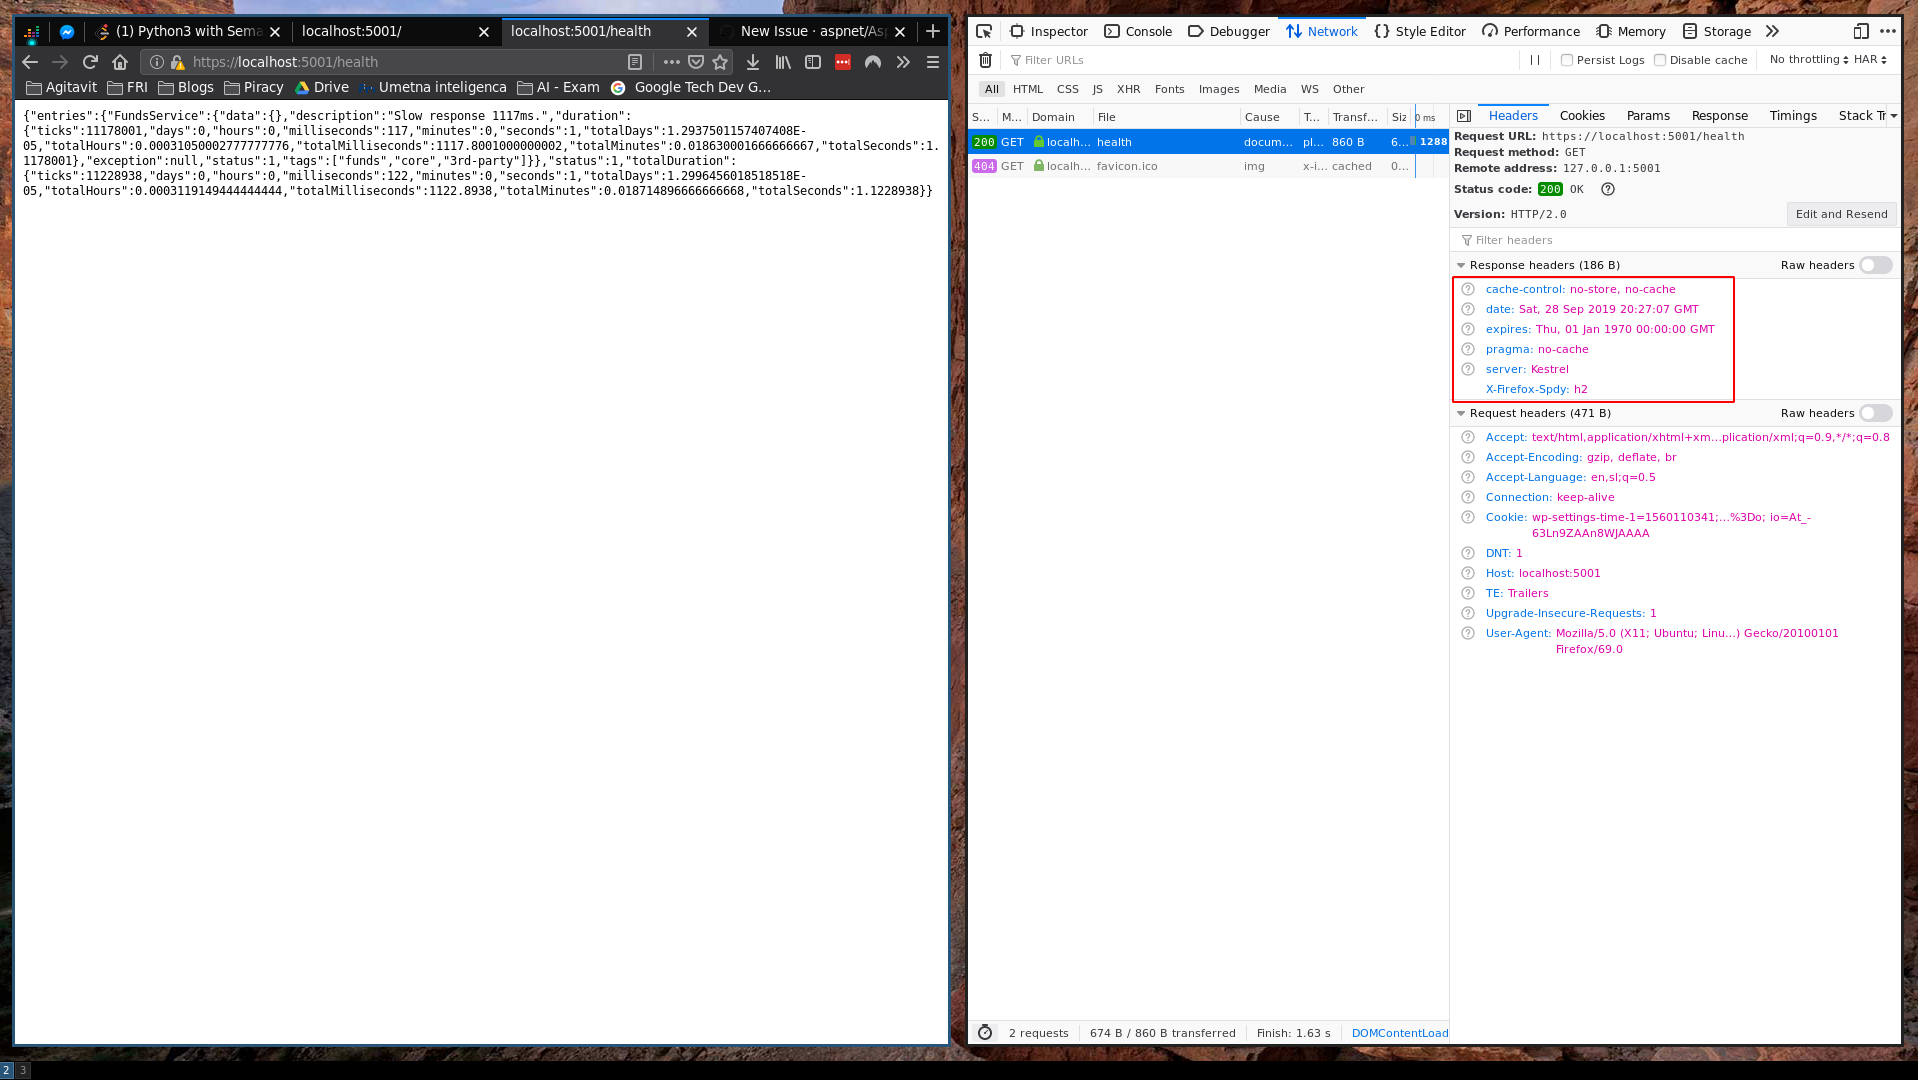Toggle Reader View in the address bar
This screenshot has height=1080, width=1918.
coord(634,62)
